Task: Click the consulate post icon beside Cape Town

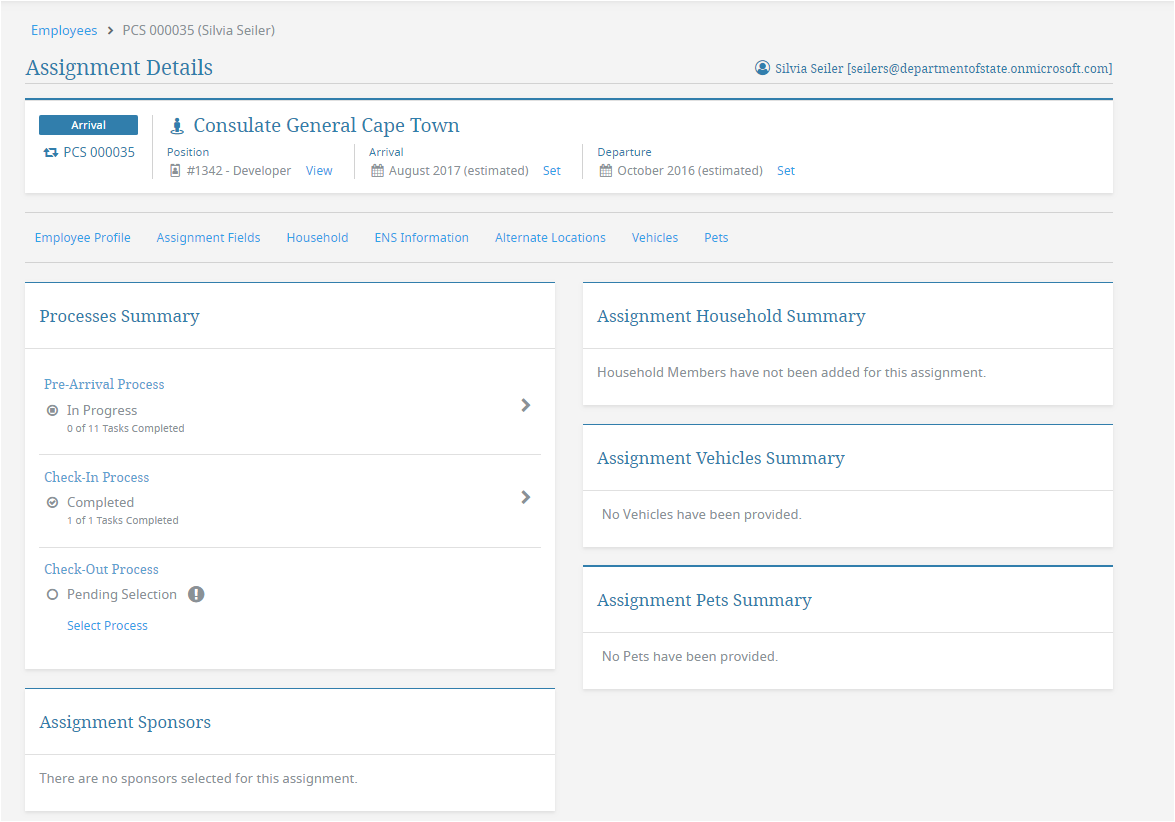Action: coord(177,126)
